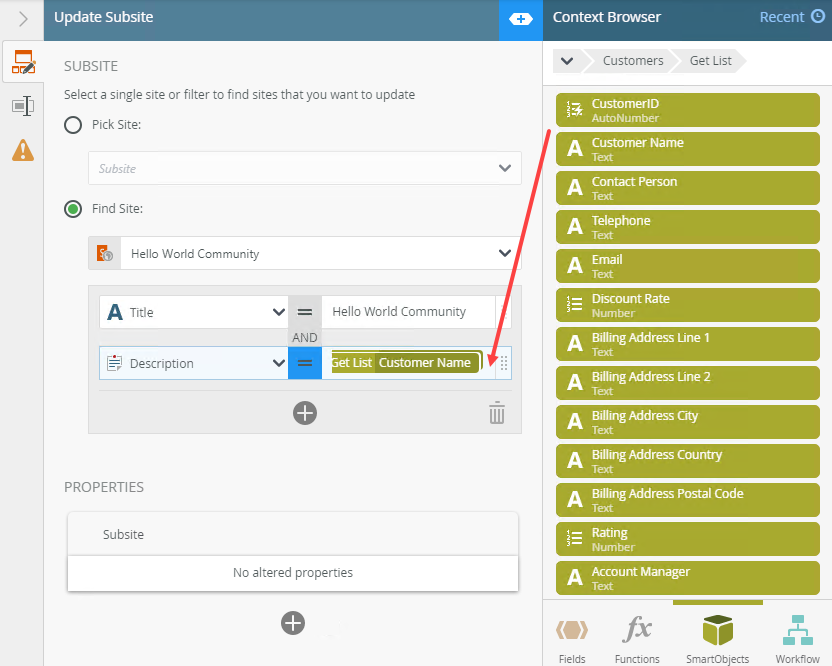Add a filter row with plus icon

tap(305, 413)
